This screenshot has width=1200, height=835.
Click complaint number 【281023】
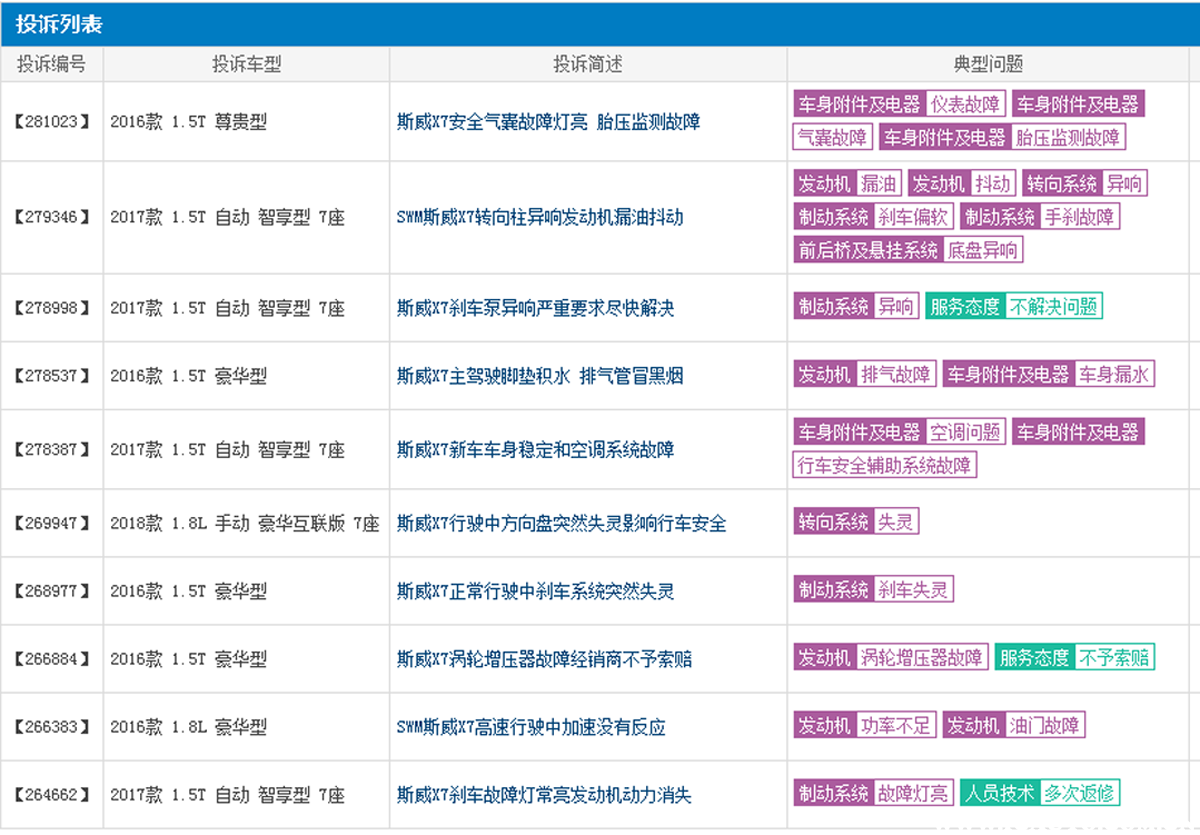[52, 122]
